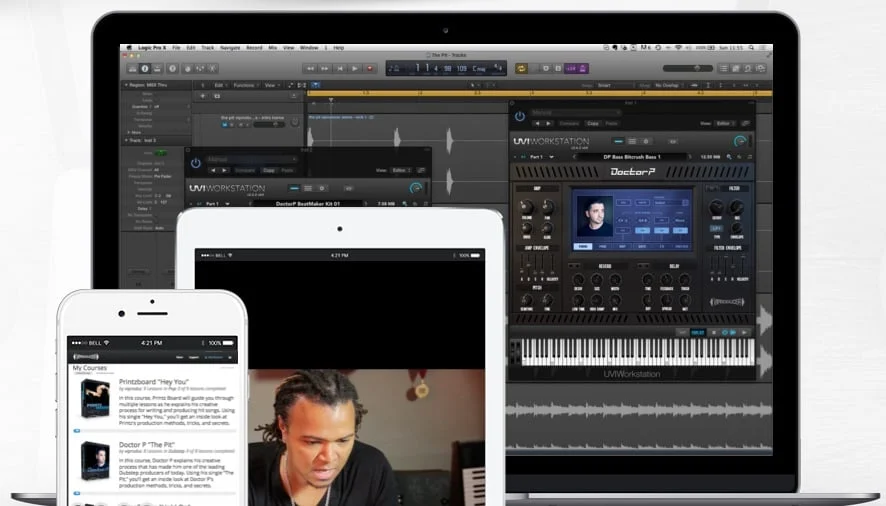Hit the red Record button

coord(370,68)
